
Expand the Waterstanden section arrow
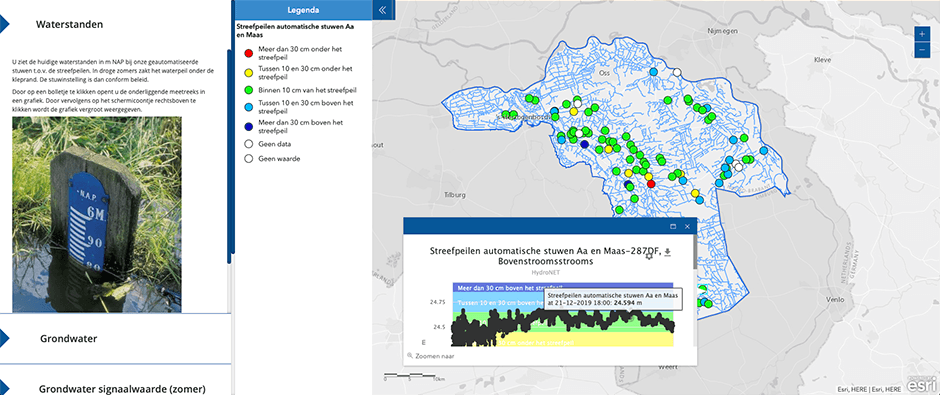coord(4,25)
